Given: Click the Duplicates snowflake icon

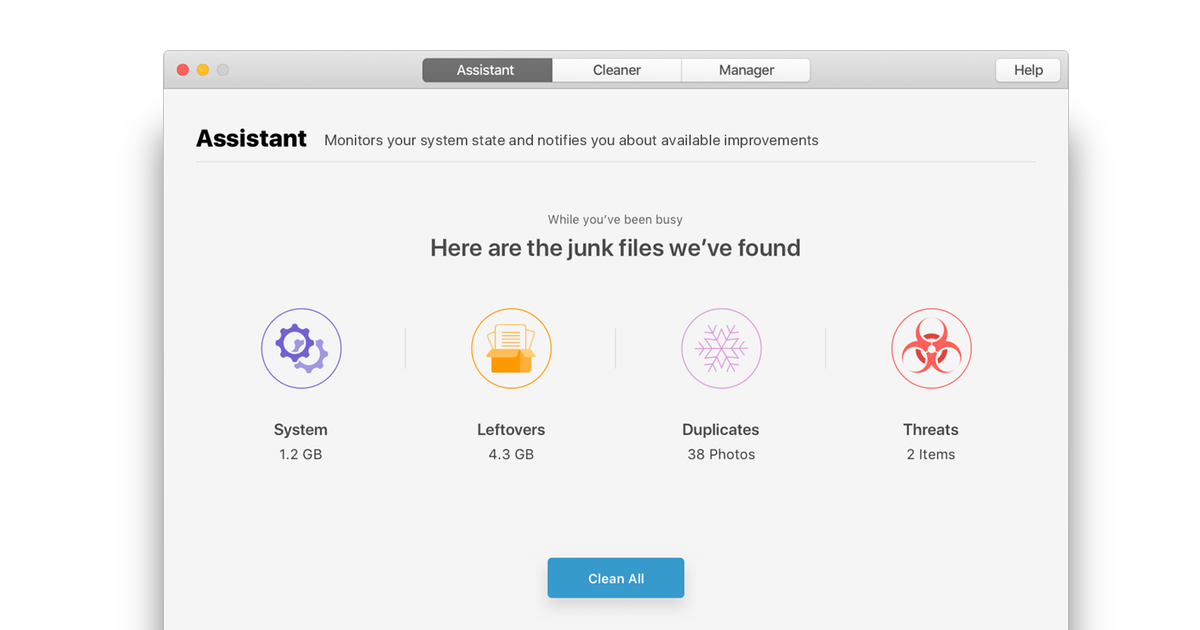Looking at the screenshot, I should click(721, 348).
